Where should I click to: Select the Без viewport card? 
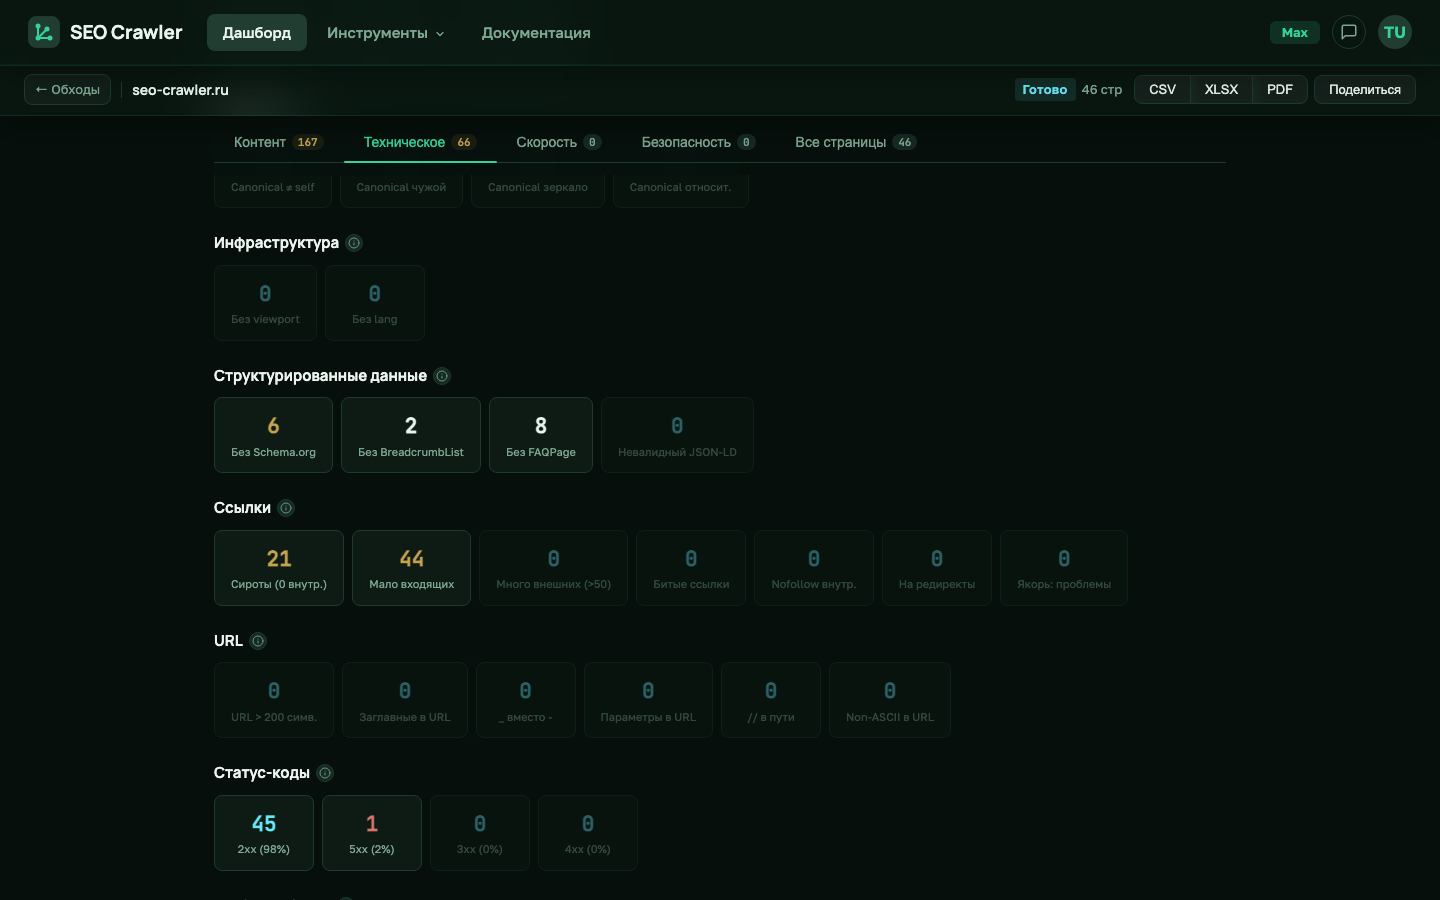point(265,303)
